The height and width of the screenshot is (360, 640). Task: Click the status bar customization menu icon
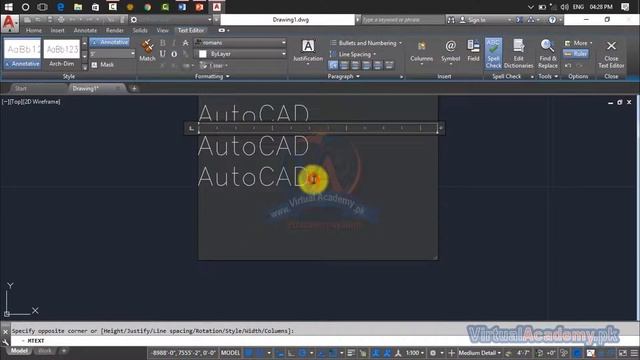click(x=634, y=353)
